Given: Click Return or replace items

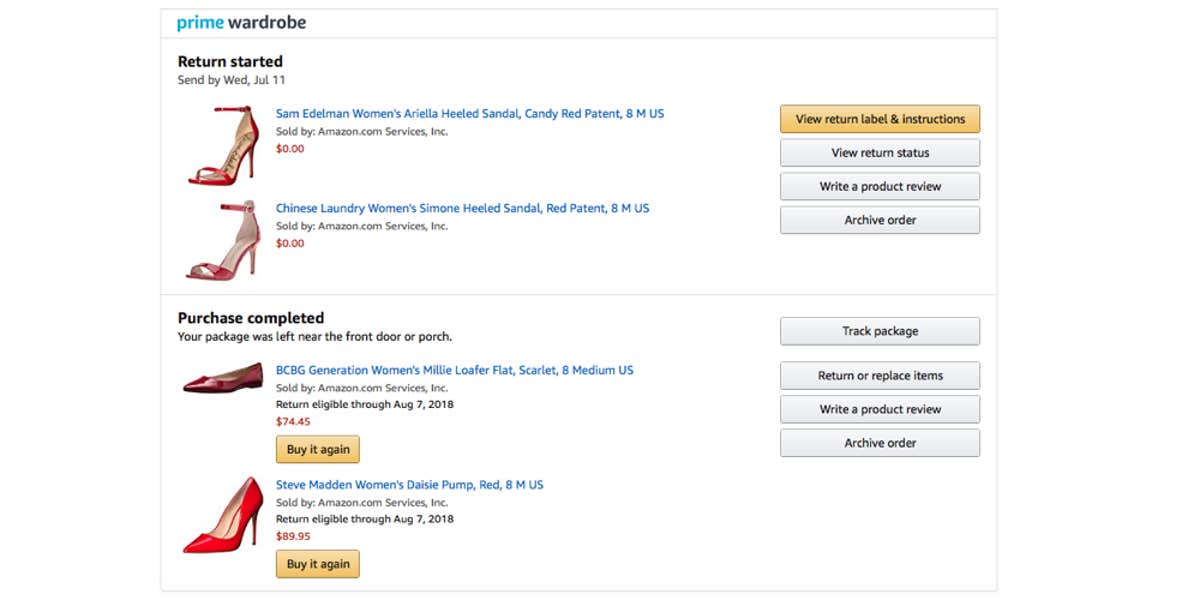Looking at the screenshot, I should (879, 375).
